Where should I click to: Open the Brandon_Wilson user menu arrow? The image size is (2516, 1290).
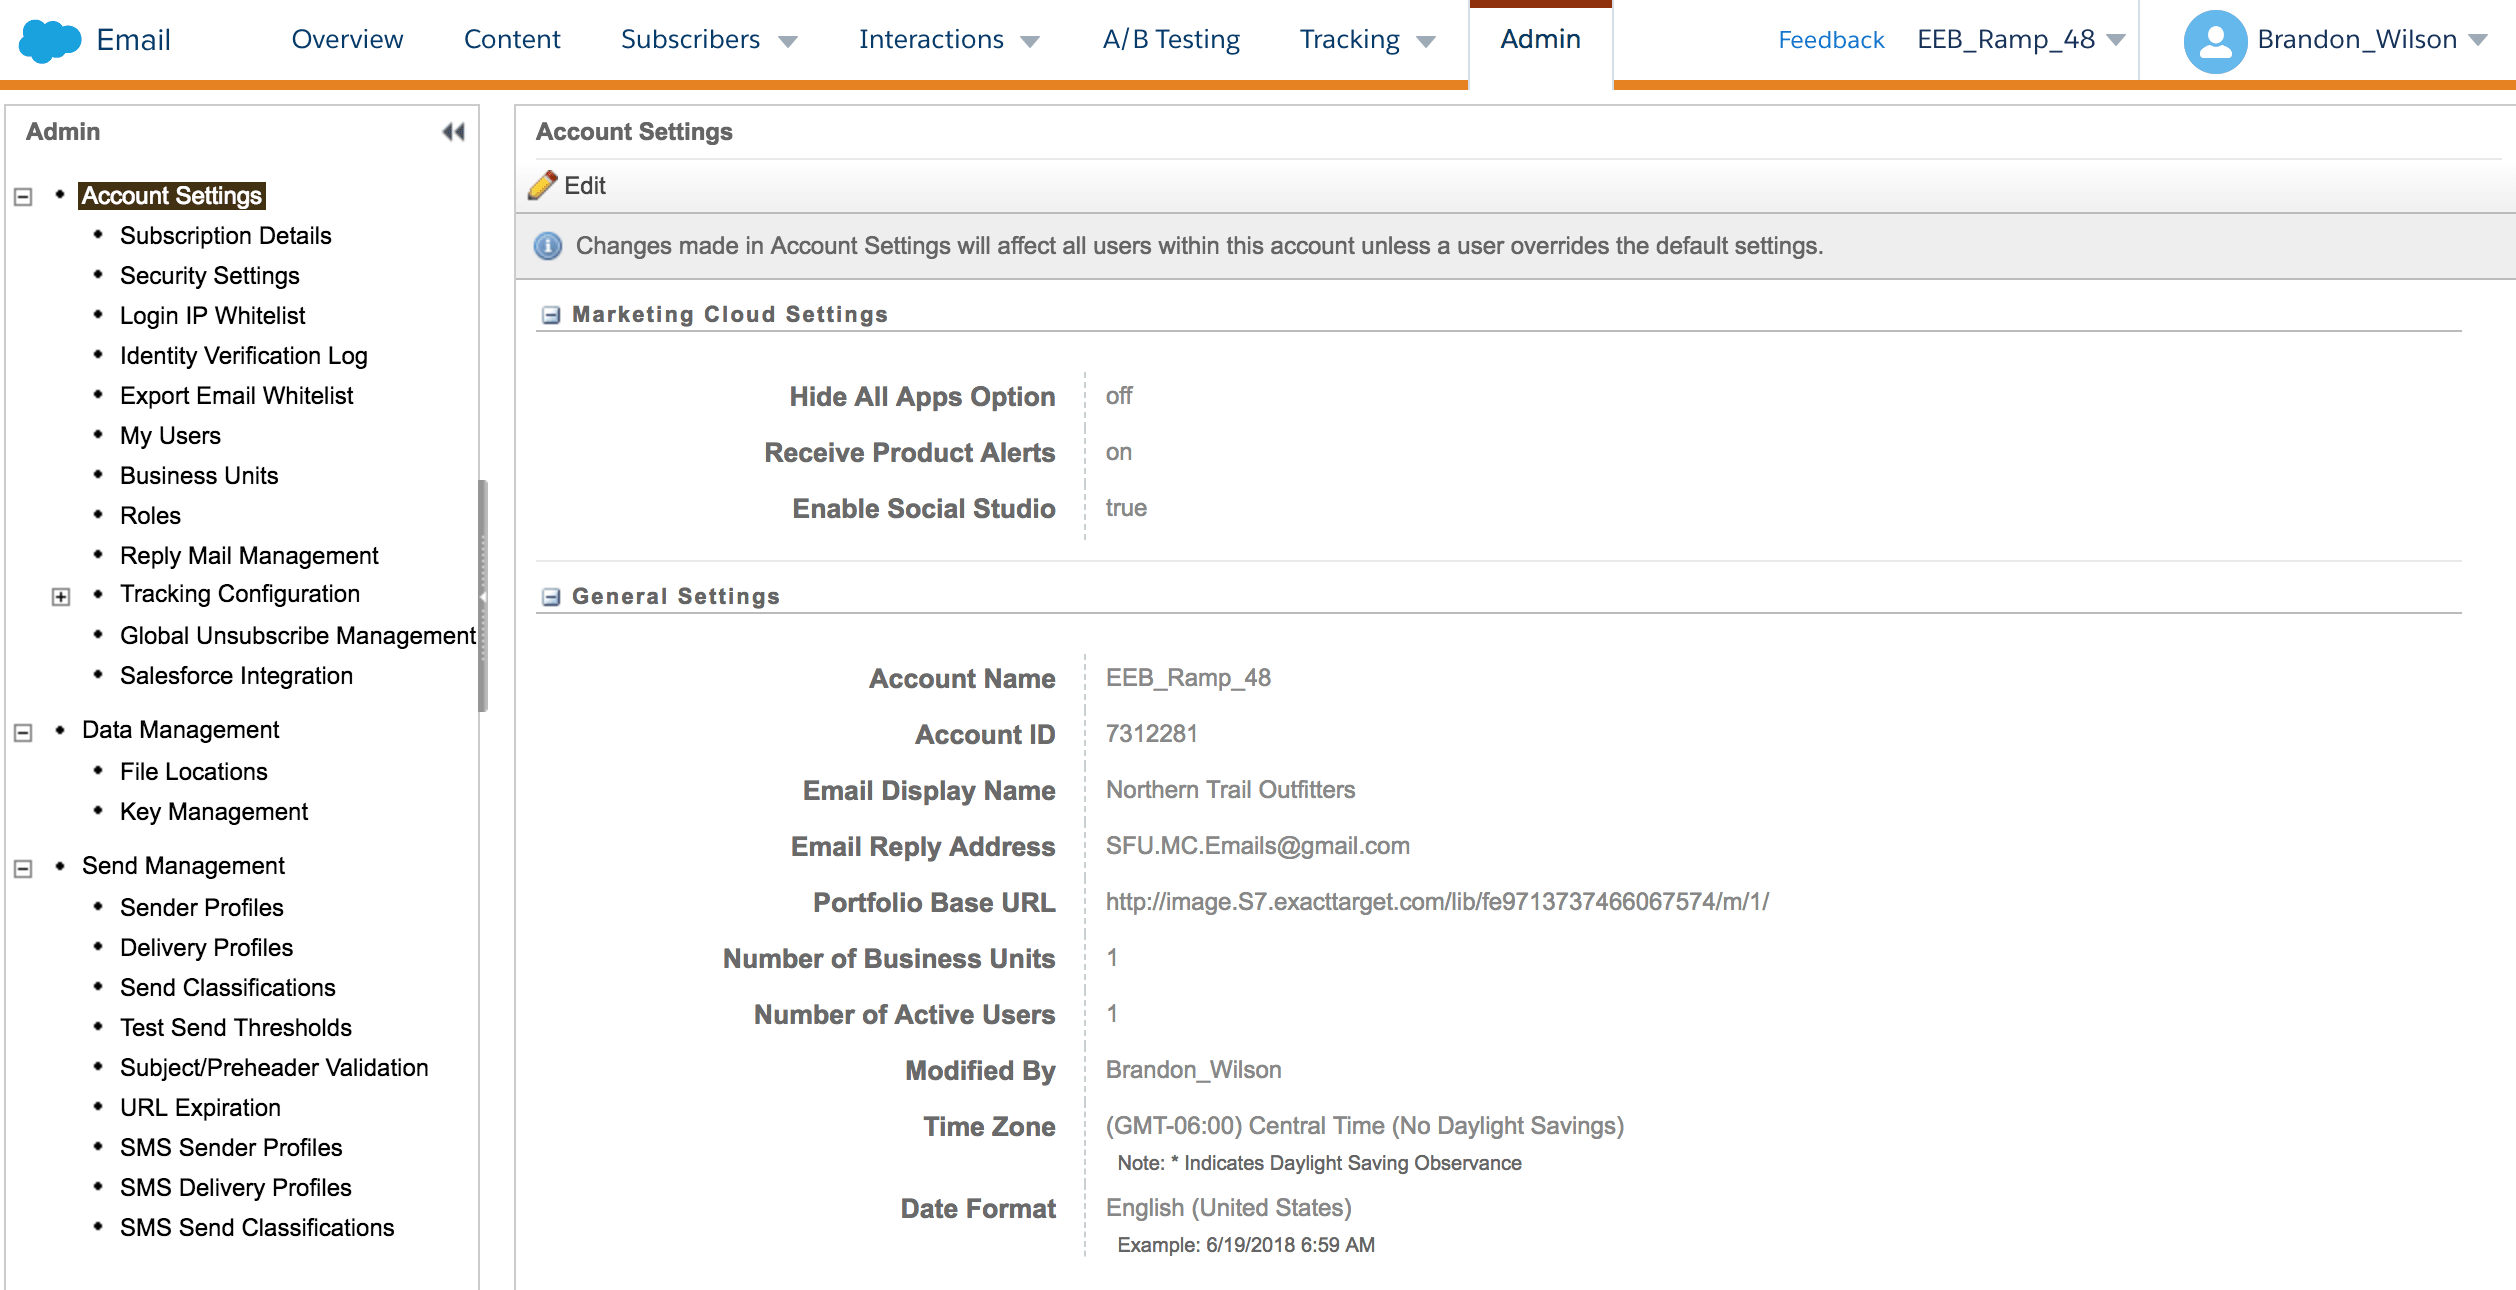[x=2478, y=40]
